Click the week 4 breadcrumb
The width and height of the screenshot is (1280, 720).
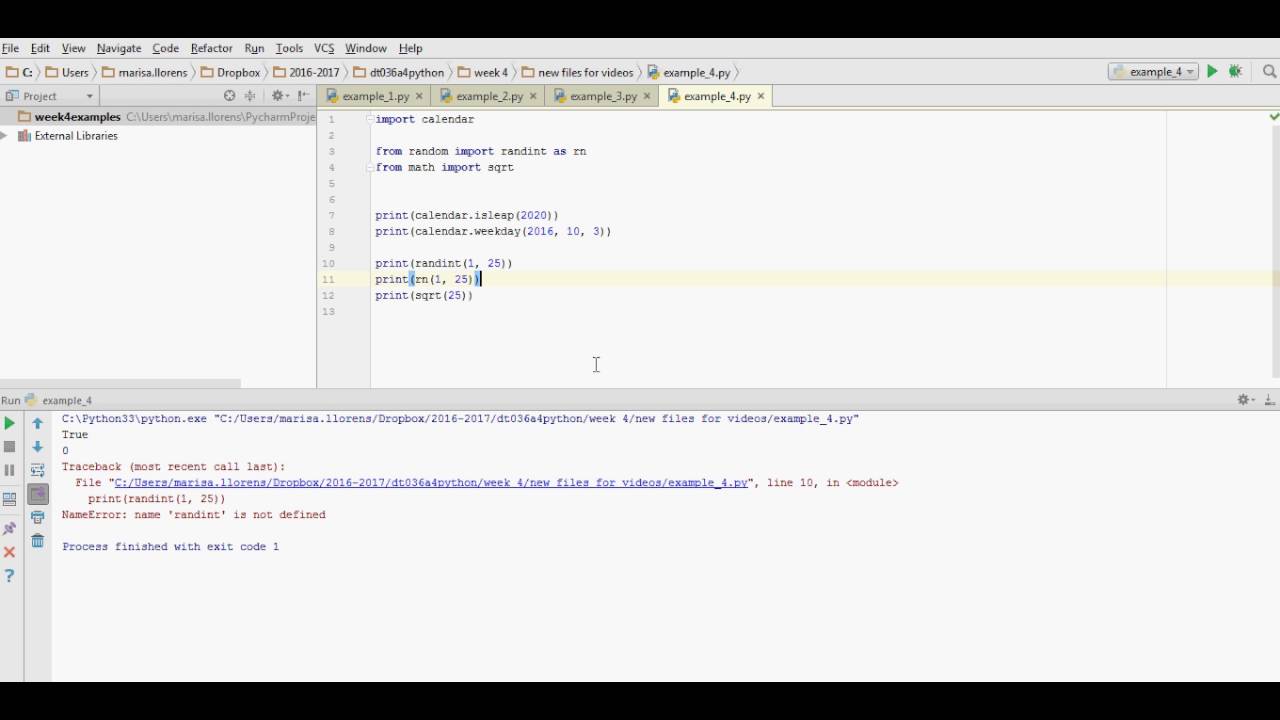482,72
